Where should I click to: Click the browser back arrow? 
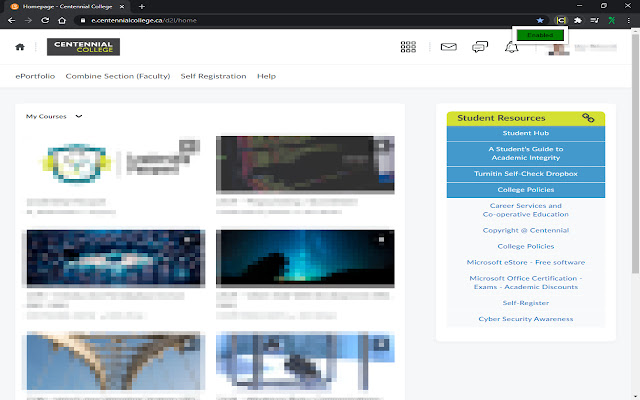pyautogui.click(x=11, y=20)
